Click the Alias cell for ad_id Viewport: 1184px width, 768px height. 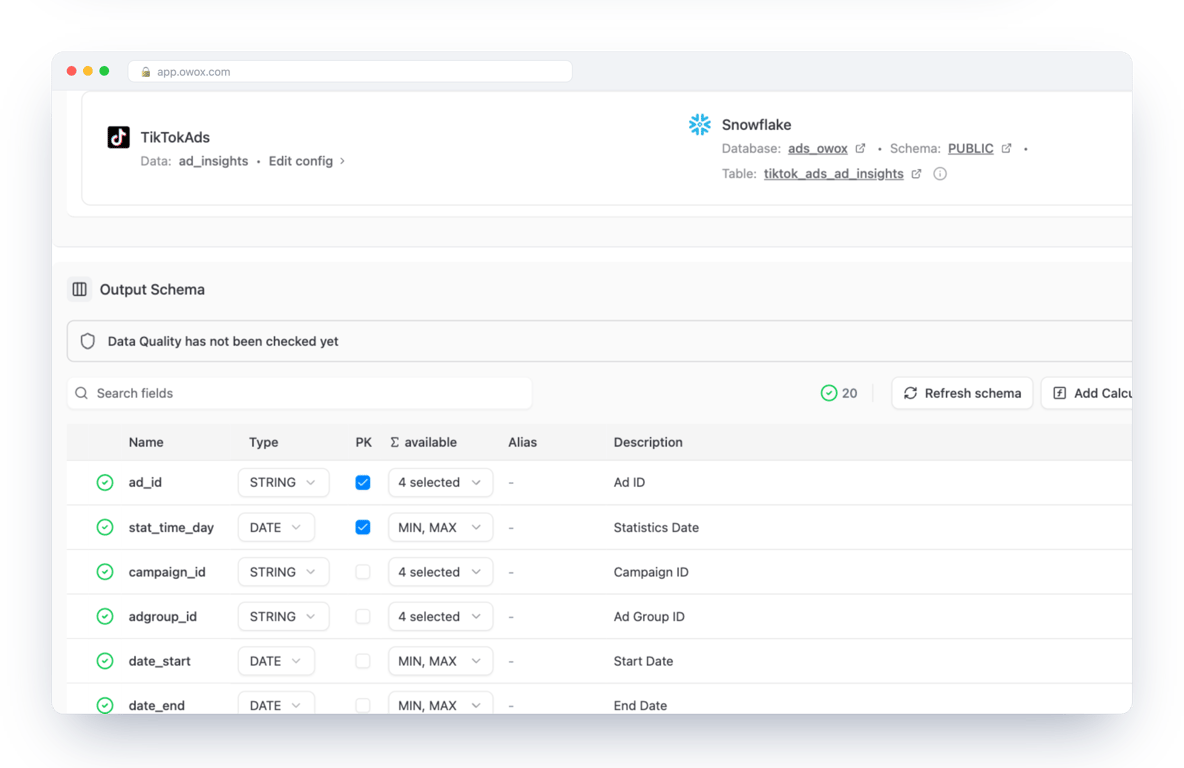(x=511, y=483)
